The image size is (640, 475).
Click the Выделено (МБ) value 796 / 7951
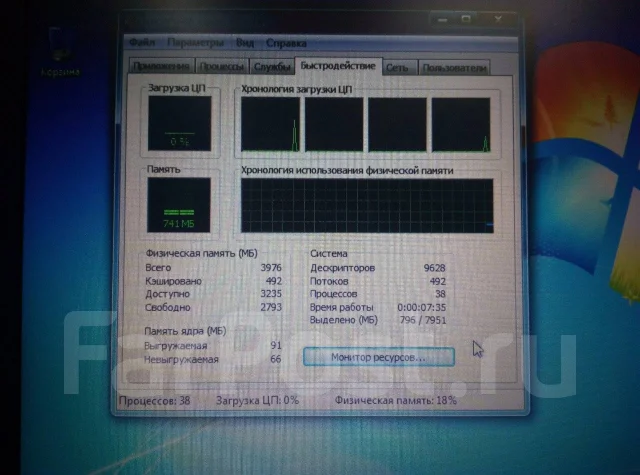click(x=423, y=320)
